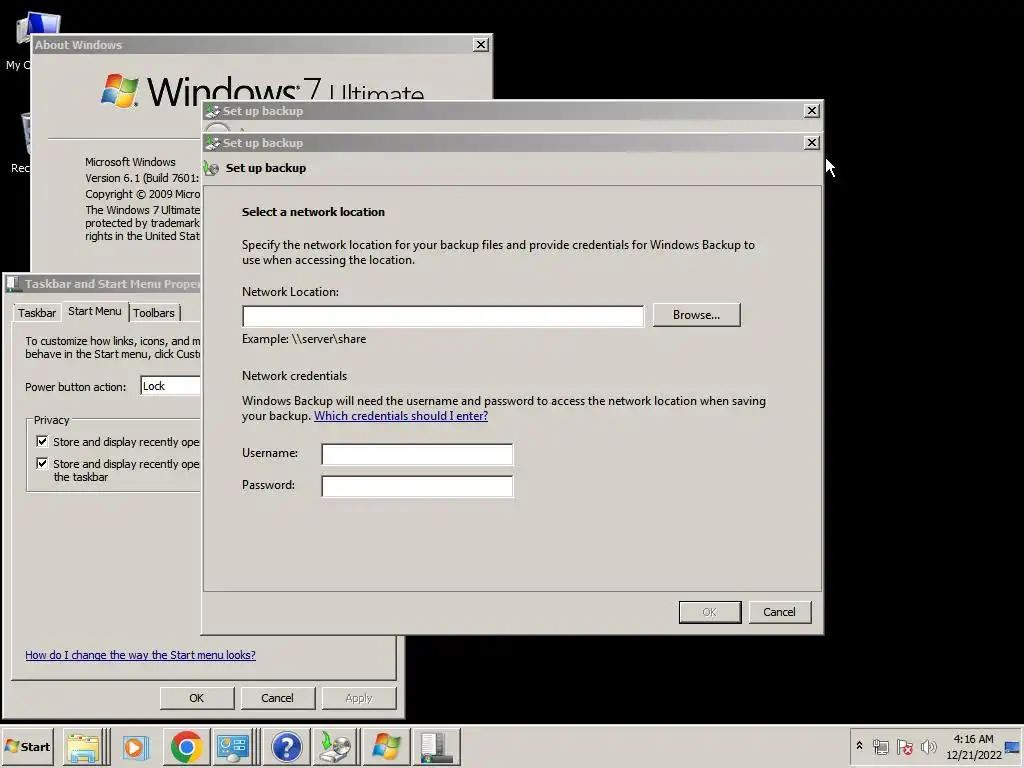Image resolution: width=1024 pixels, height=768 pixels.
Task: Open the Power button action dropdown
Action: 170,386
